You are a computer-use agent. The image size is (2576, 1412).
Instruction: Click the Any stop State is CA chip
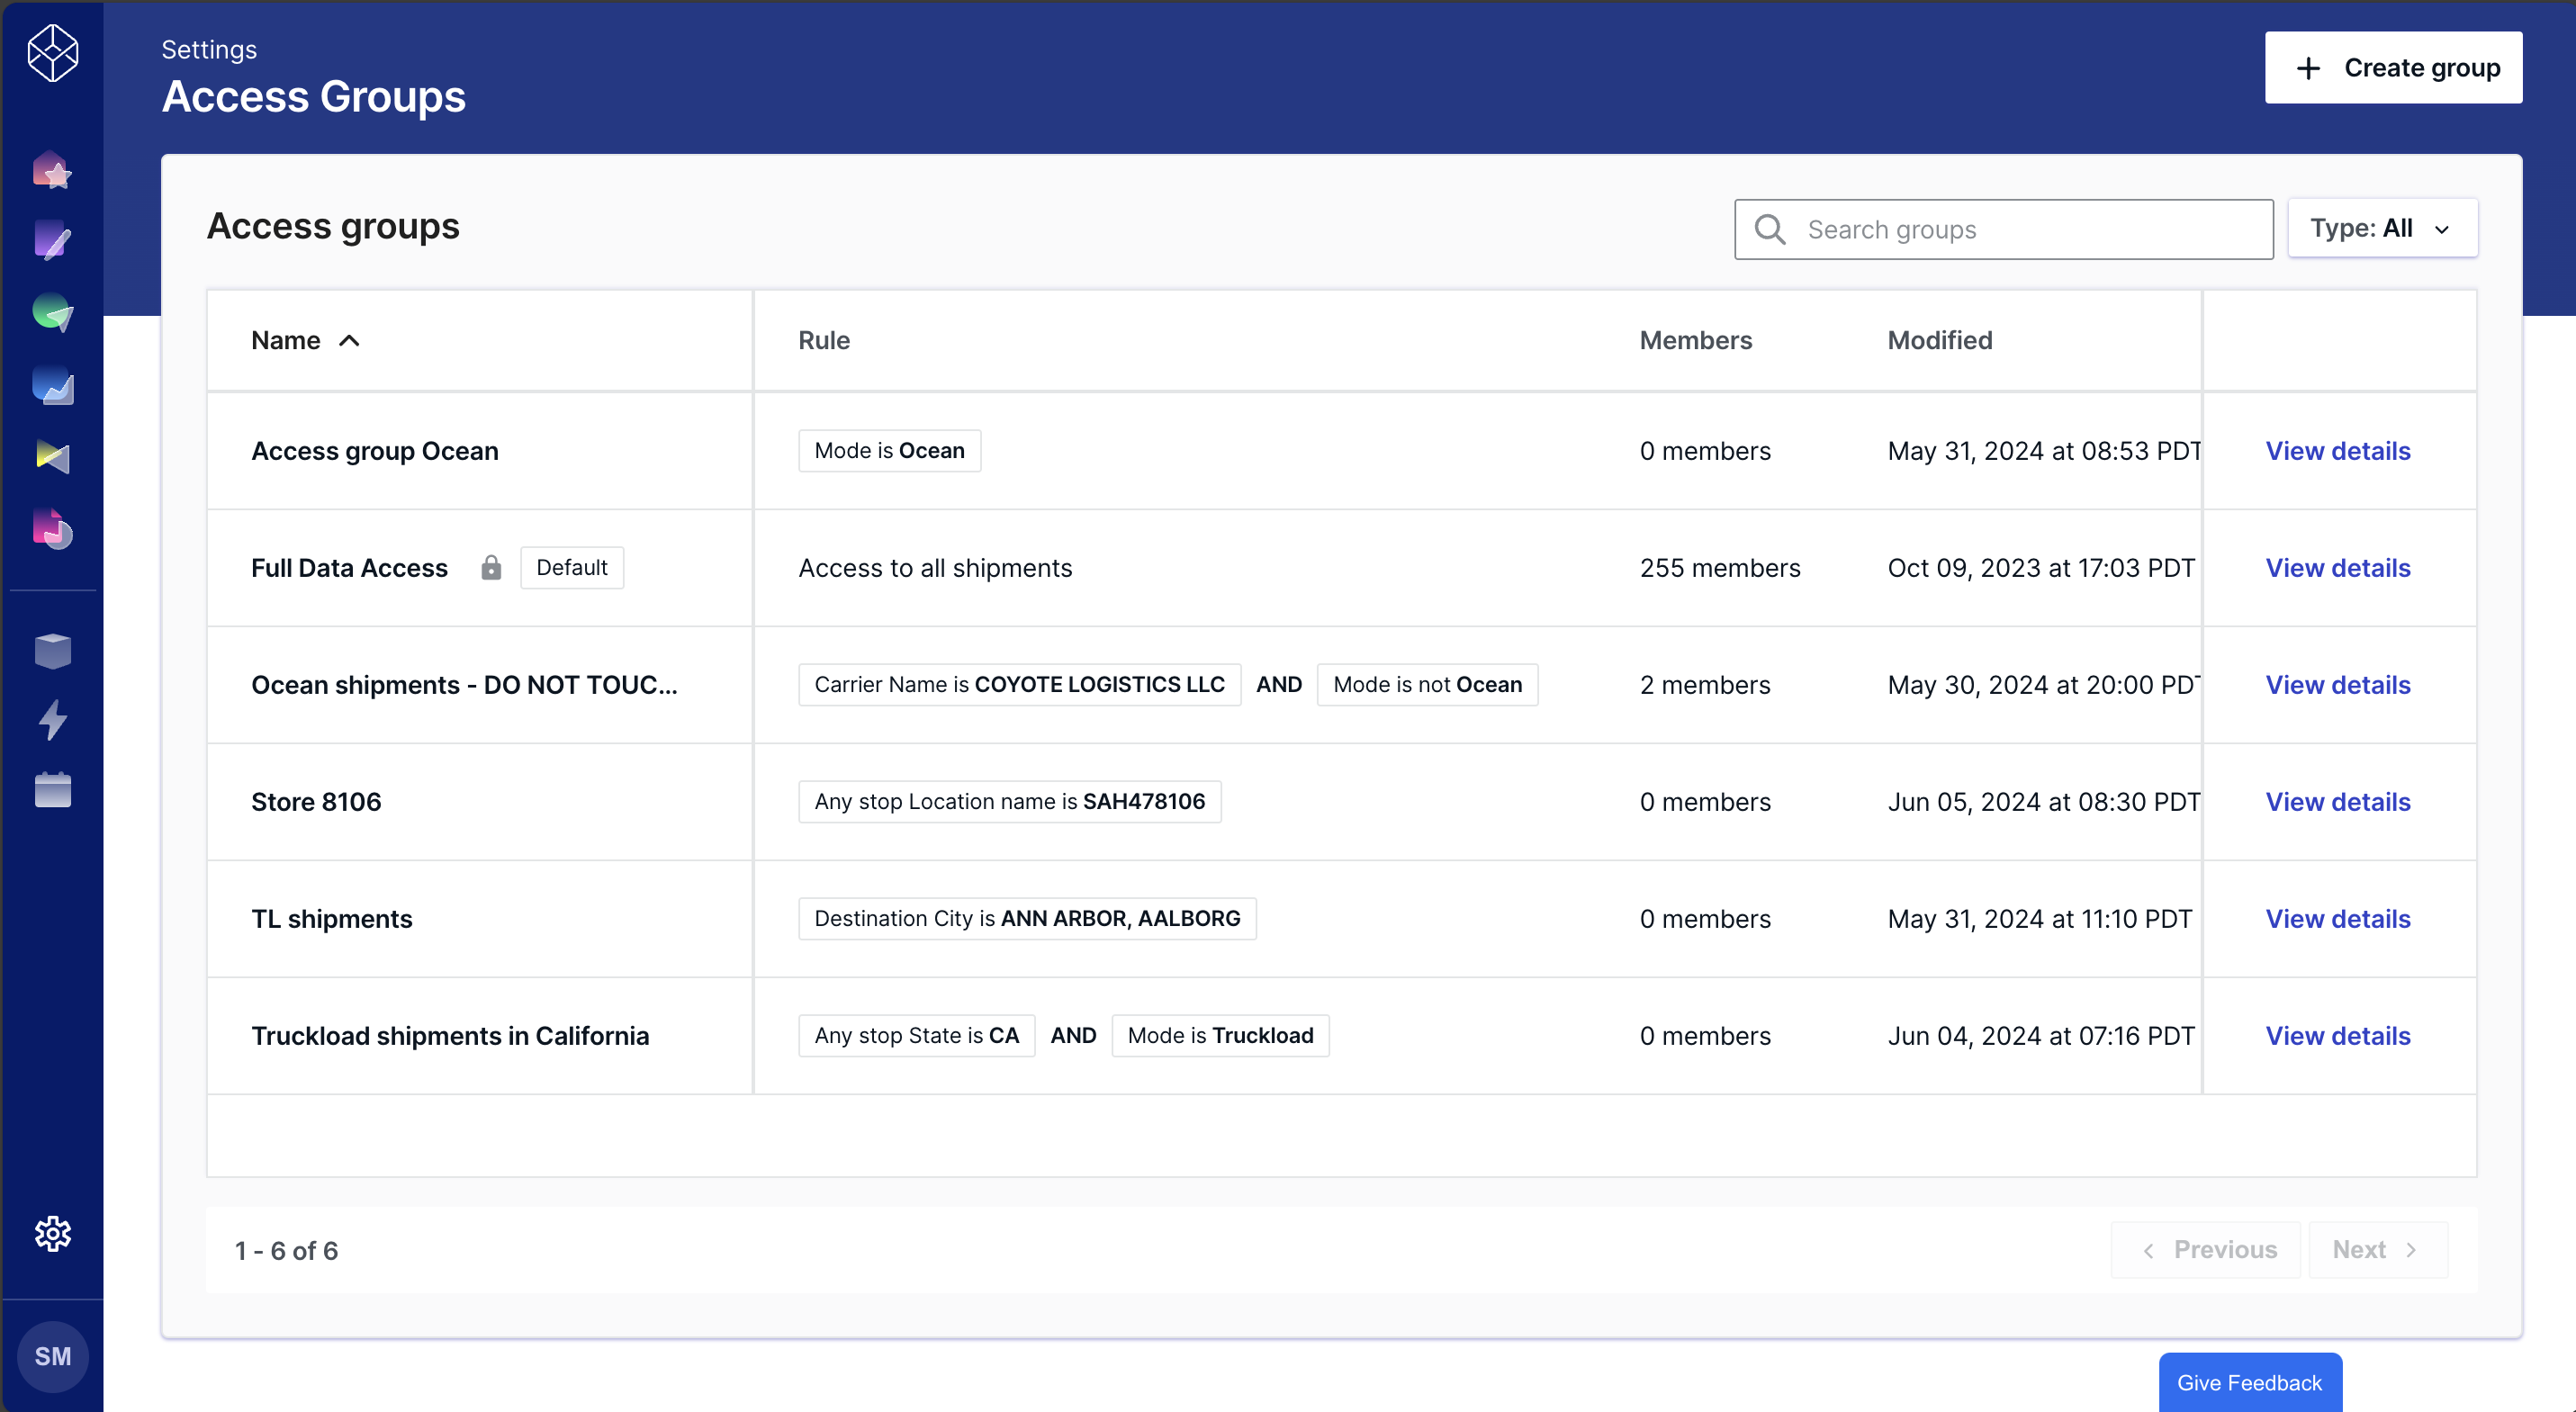(917, 1036)
